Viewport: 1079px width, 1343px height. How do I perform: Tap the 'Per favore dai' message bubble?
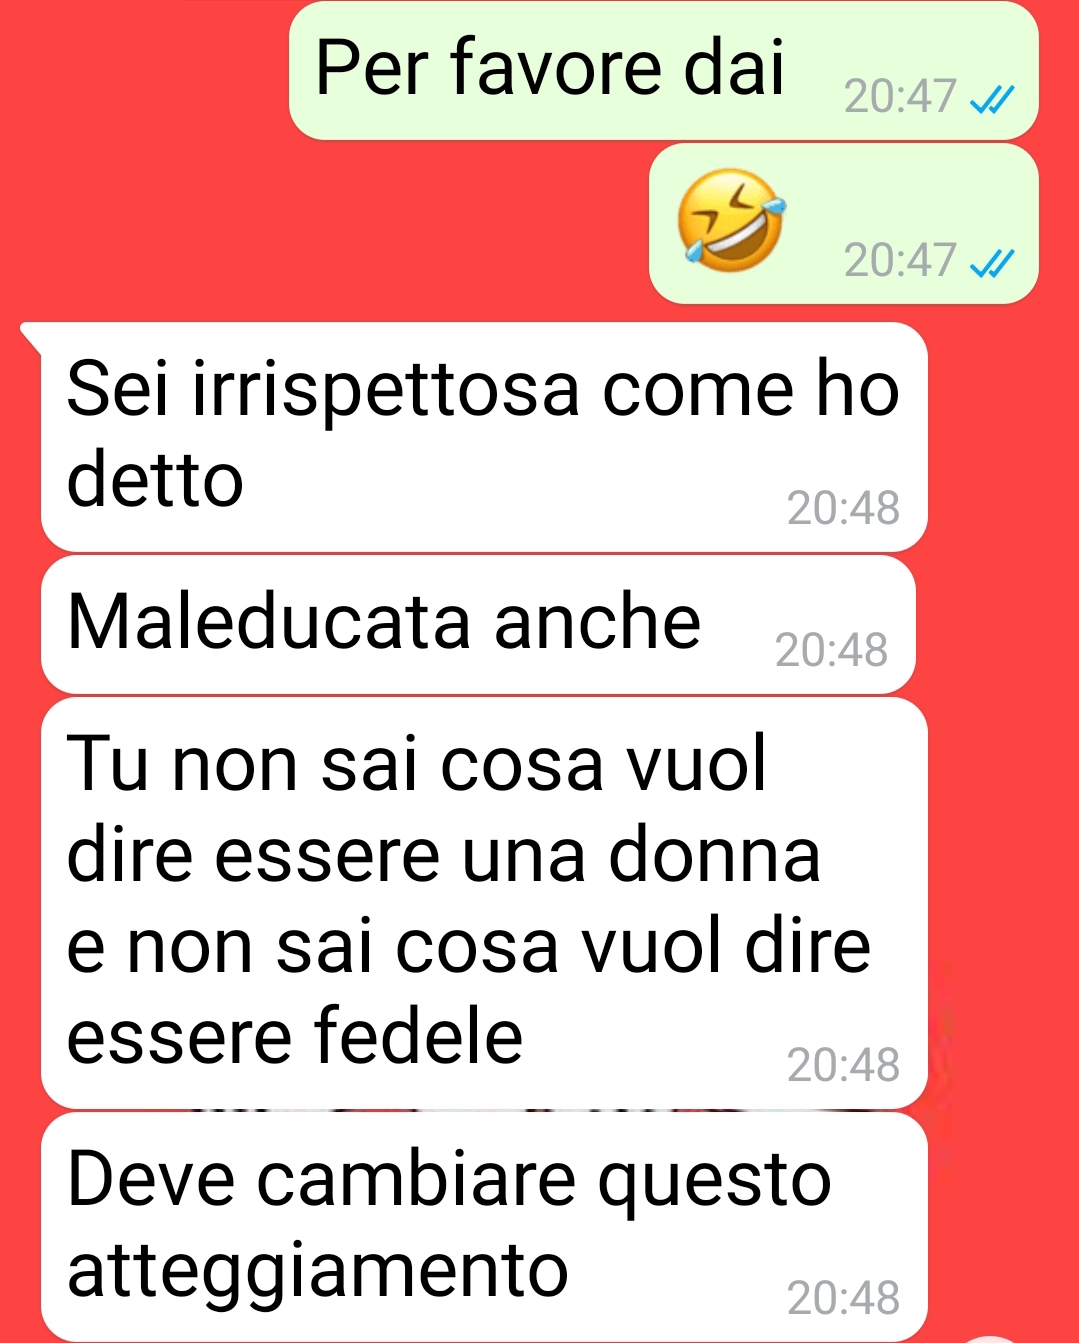click(x=663, y=70)
